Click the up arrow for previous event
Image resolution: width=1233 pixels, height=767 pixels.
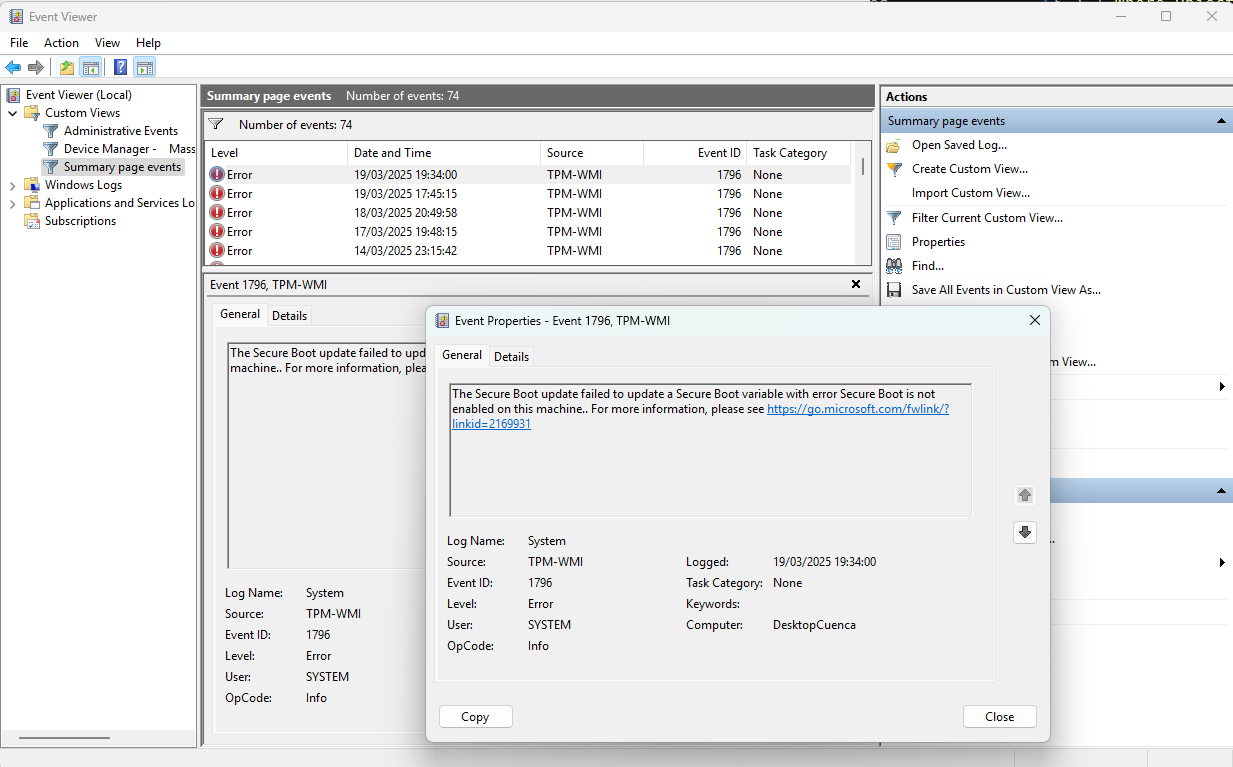[x=1024, y=495]
